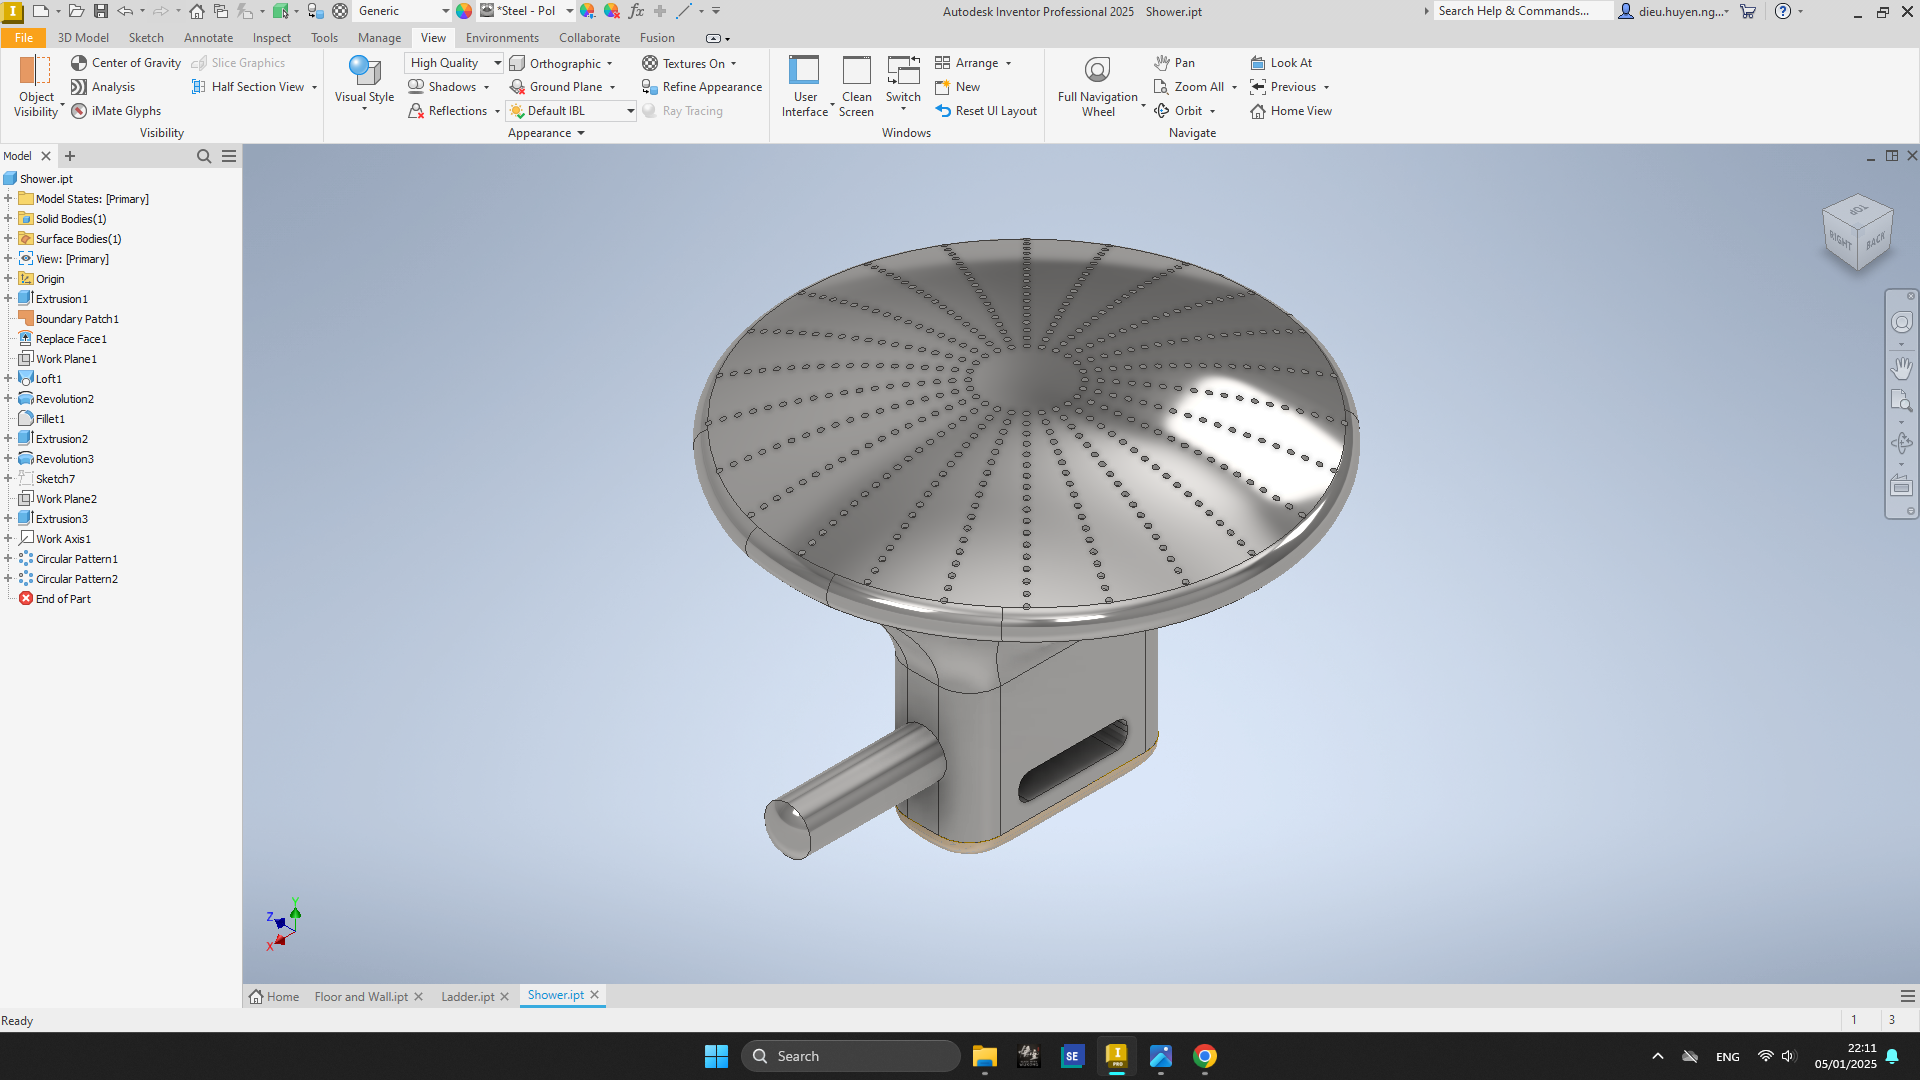This screenshot has height=1080, width=1920.
Task: Toggle Center of Gravity display
Action: 126,63
